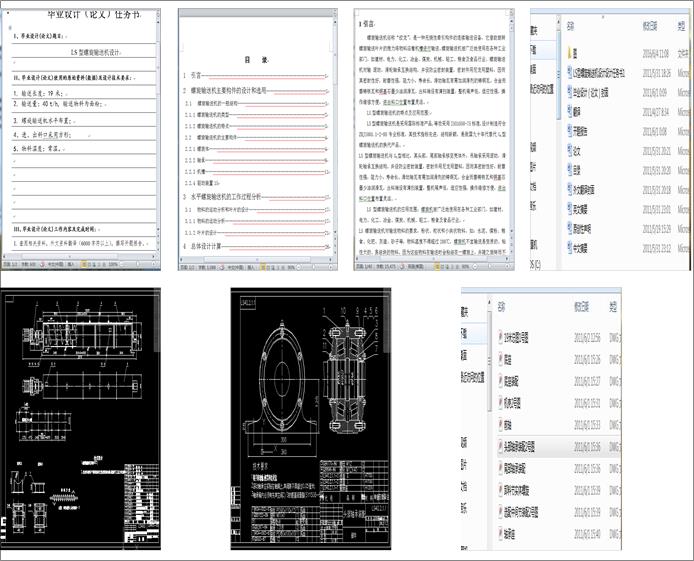Click the 目录 heading in the contents document
Image resolution: width=694 pixels, height=561 pixels.
point(256,60)
